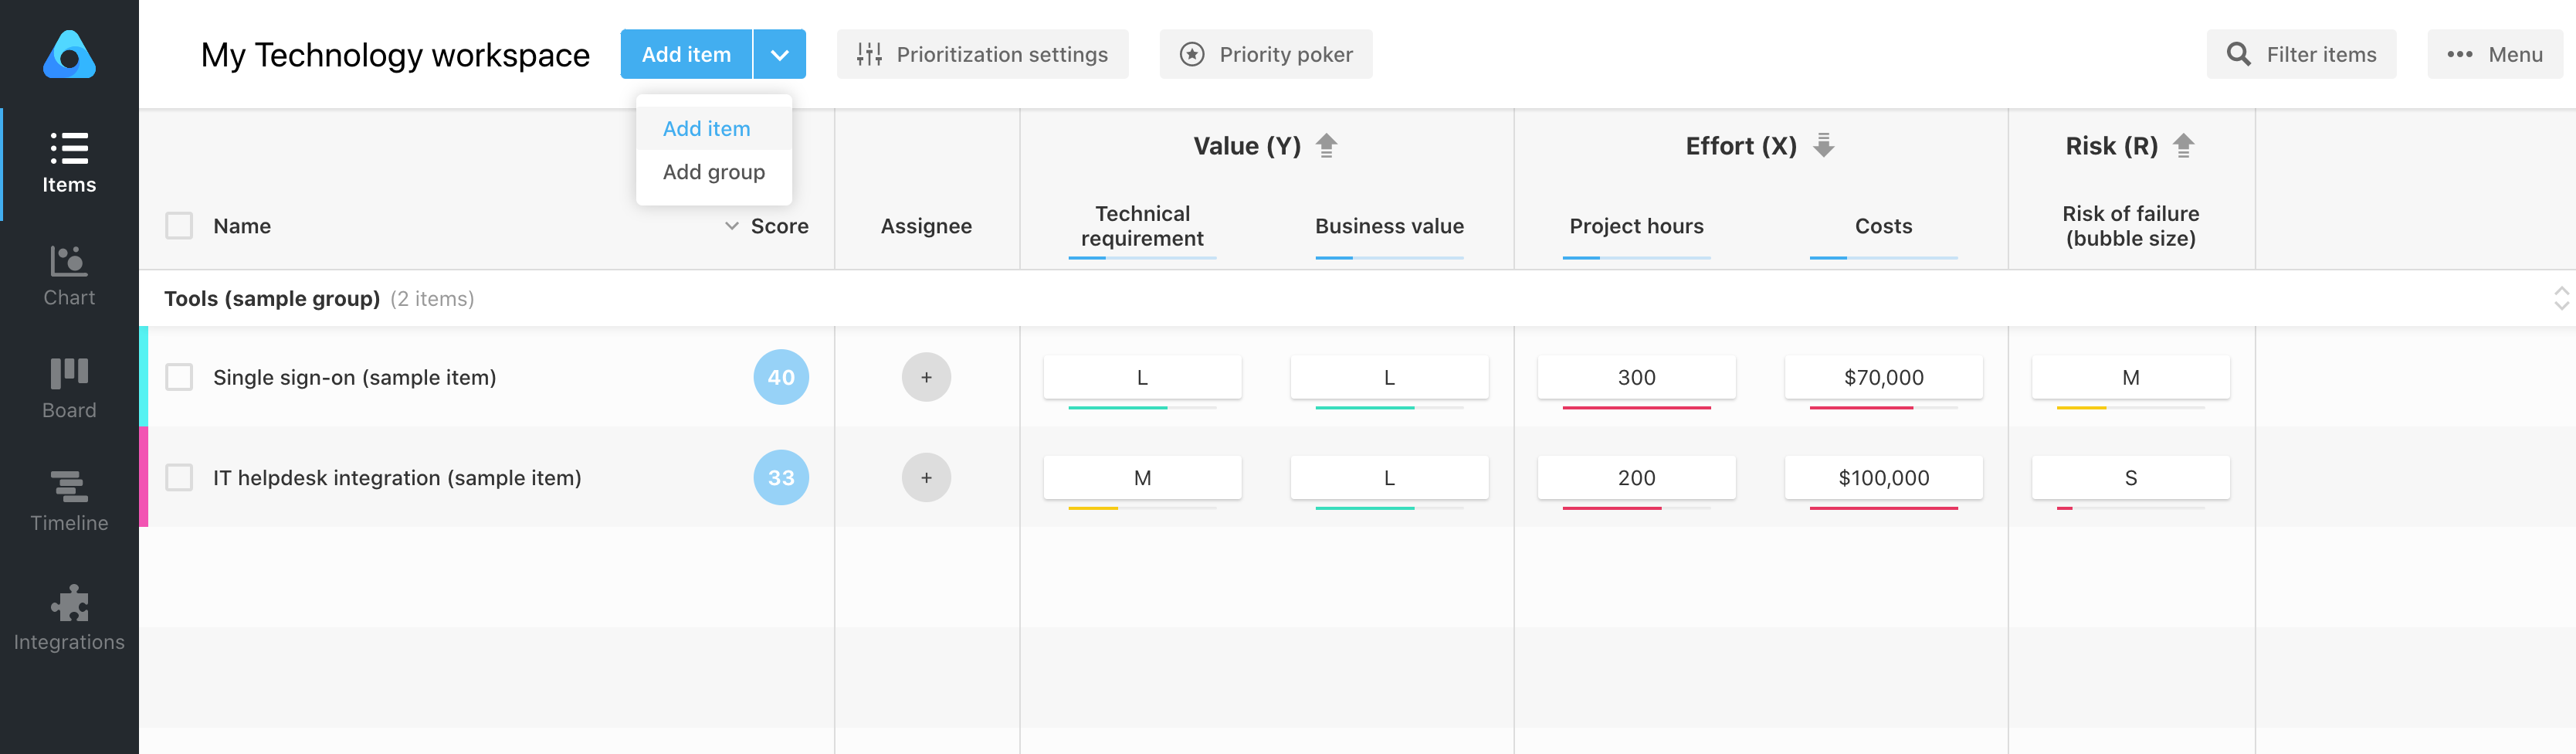The image size is (2576, 754).
Task: Open the Chart view
Action: point(68,275)
